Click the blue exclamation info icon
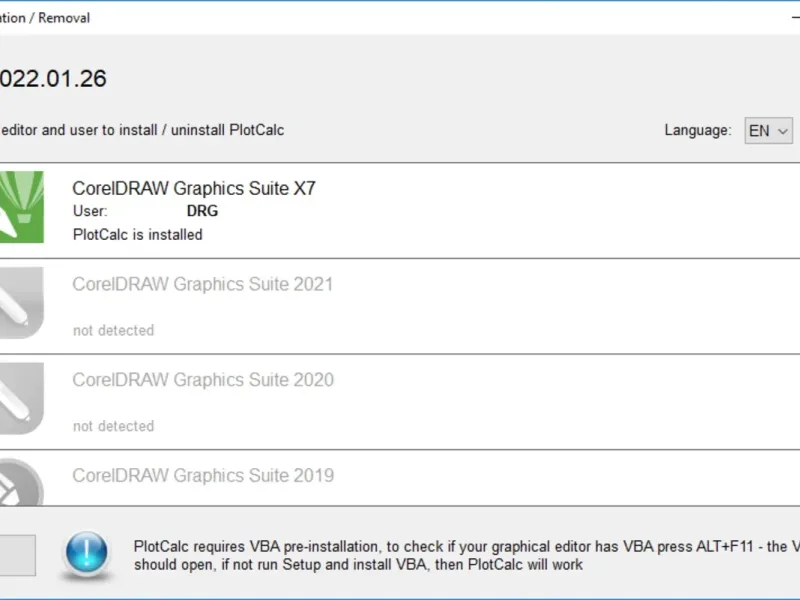 point(87,555)
